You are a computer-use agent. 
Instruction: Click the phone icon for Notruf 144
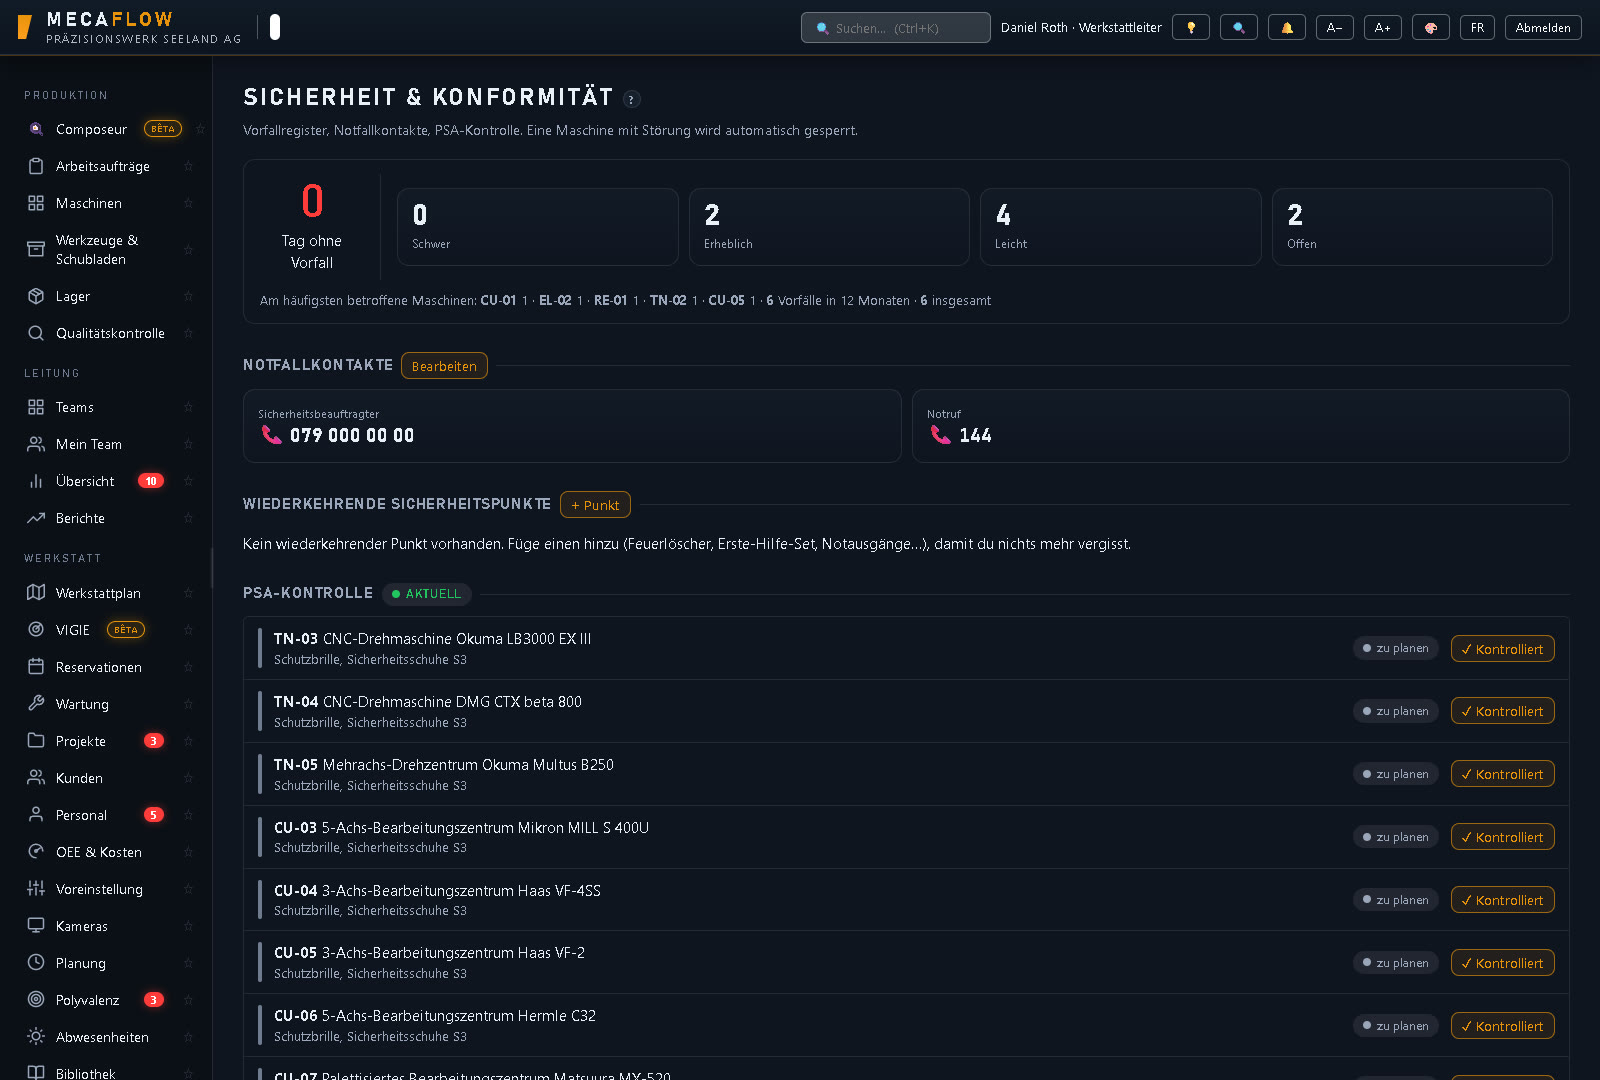coord(940,435)
